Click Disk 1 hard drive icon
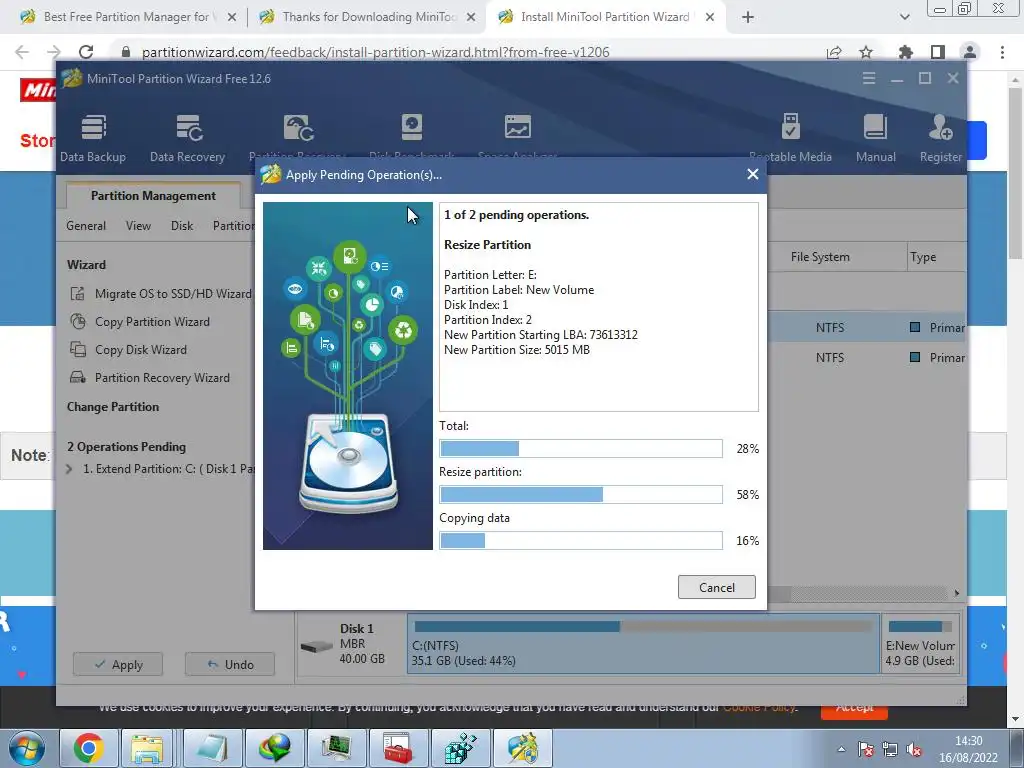Image resolution: width=1024 pixels, height=768 pixels. pyautogui.click(x=317, y=646)
